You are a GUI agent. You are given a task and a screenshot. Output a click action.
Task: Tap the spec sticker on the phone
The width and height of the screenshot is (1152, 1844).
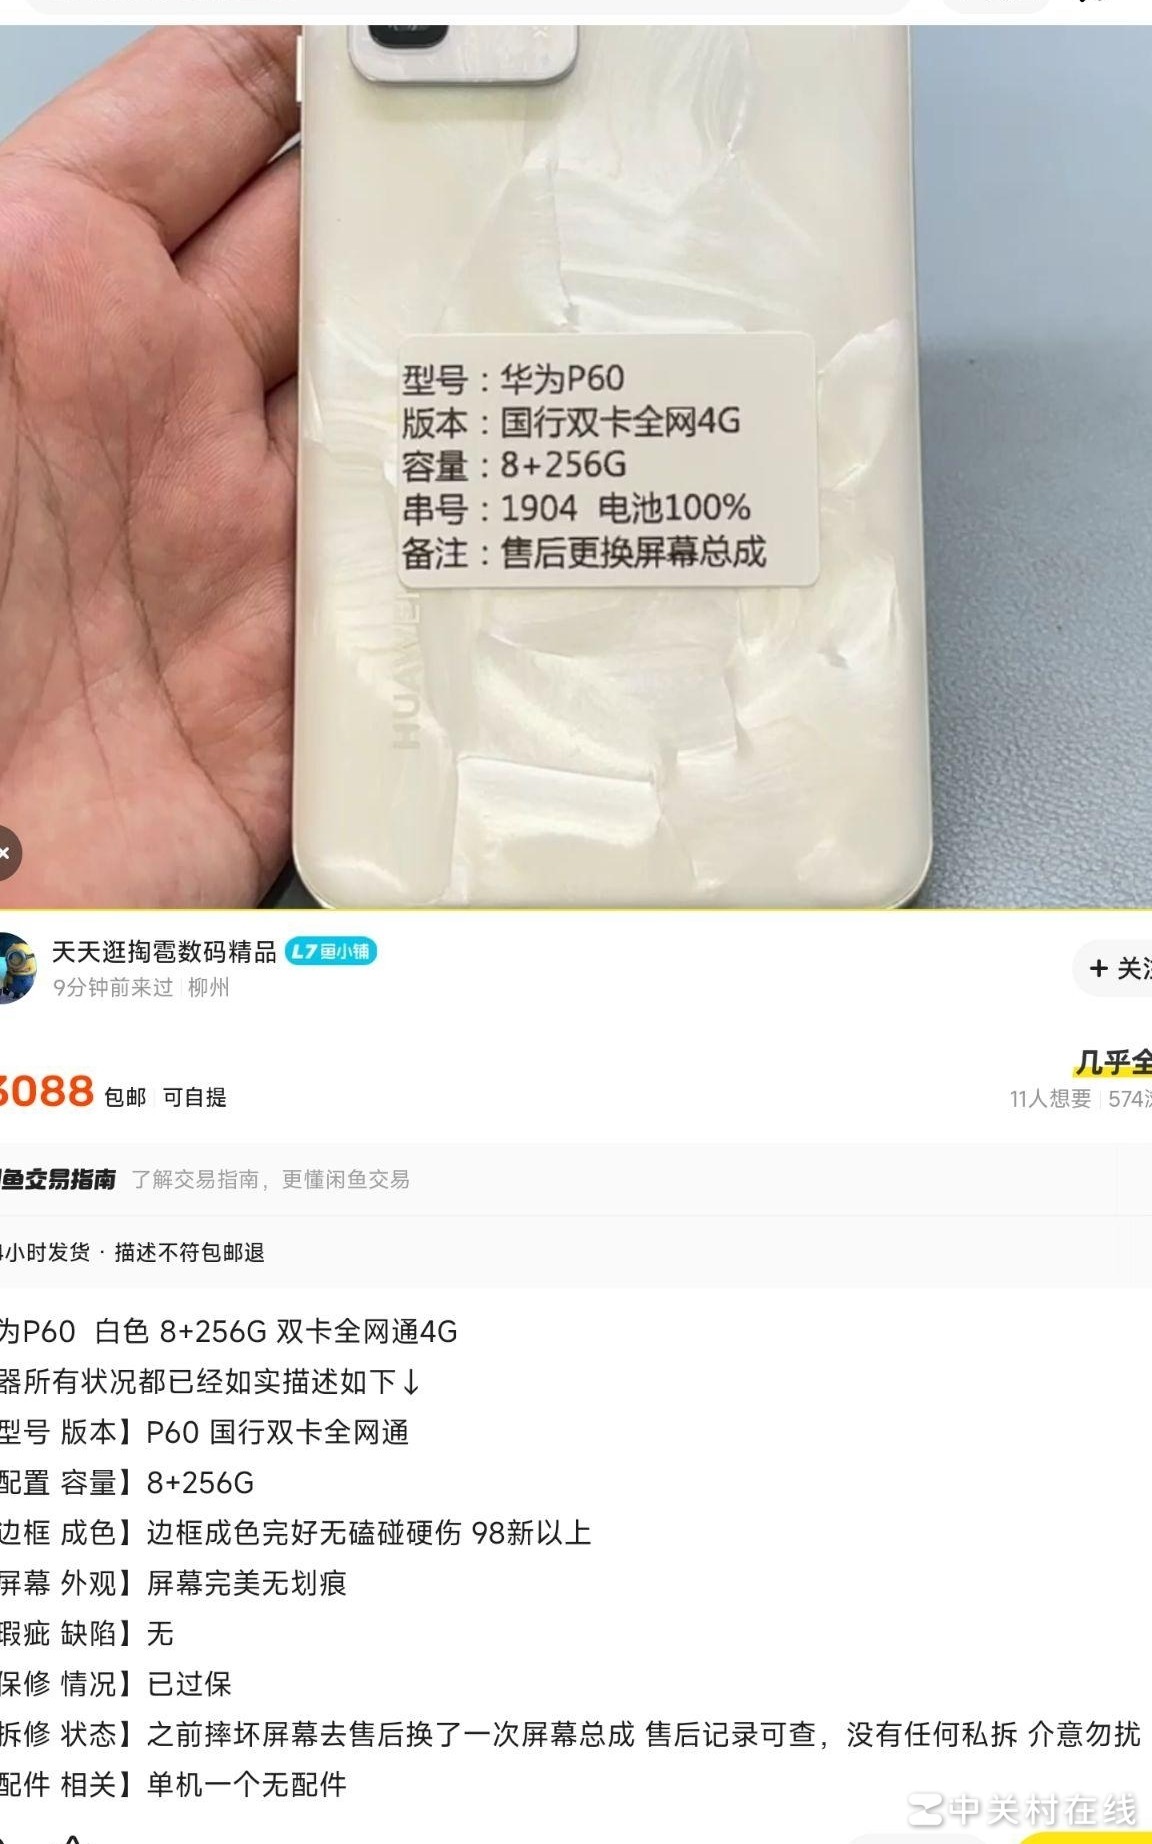click(x=606, y=462)
